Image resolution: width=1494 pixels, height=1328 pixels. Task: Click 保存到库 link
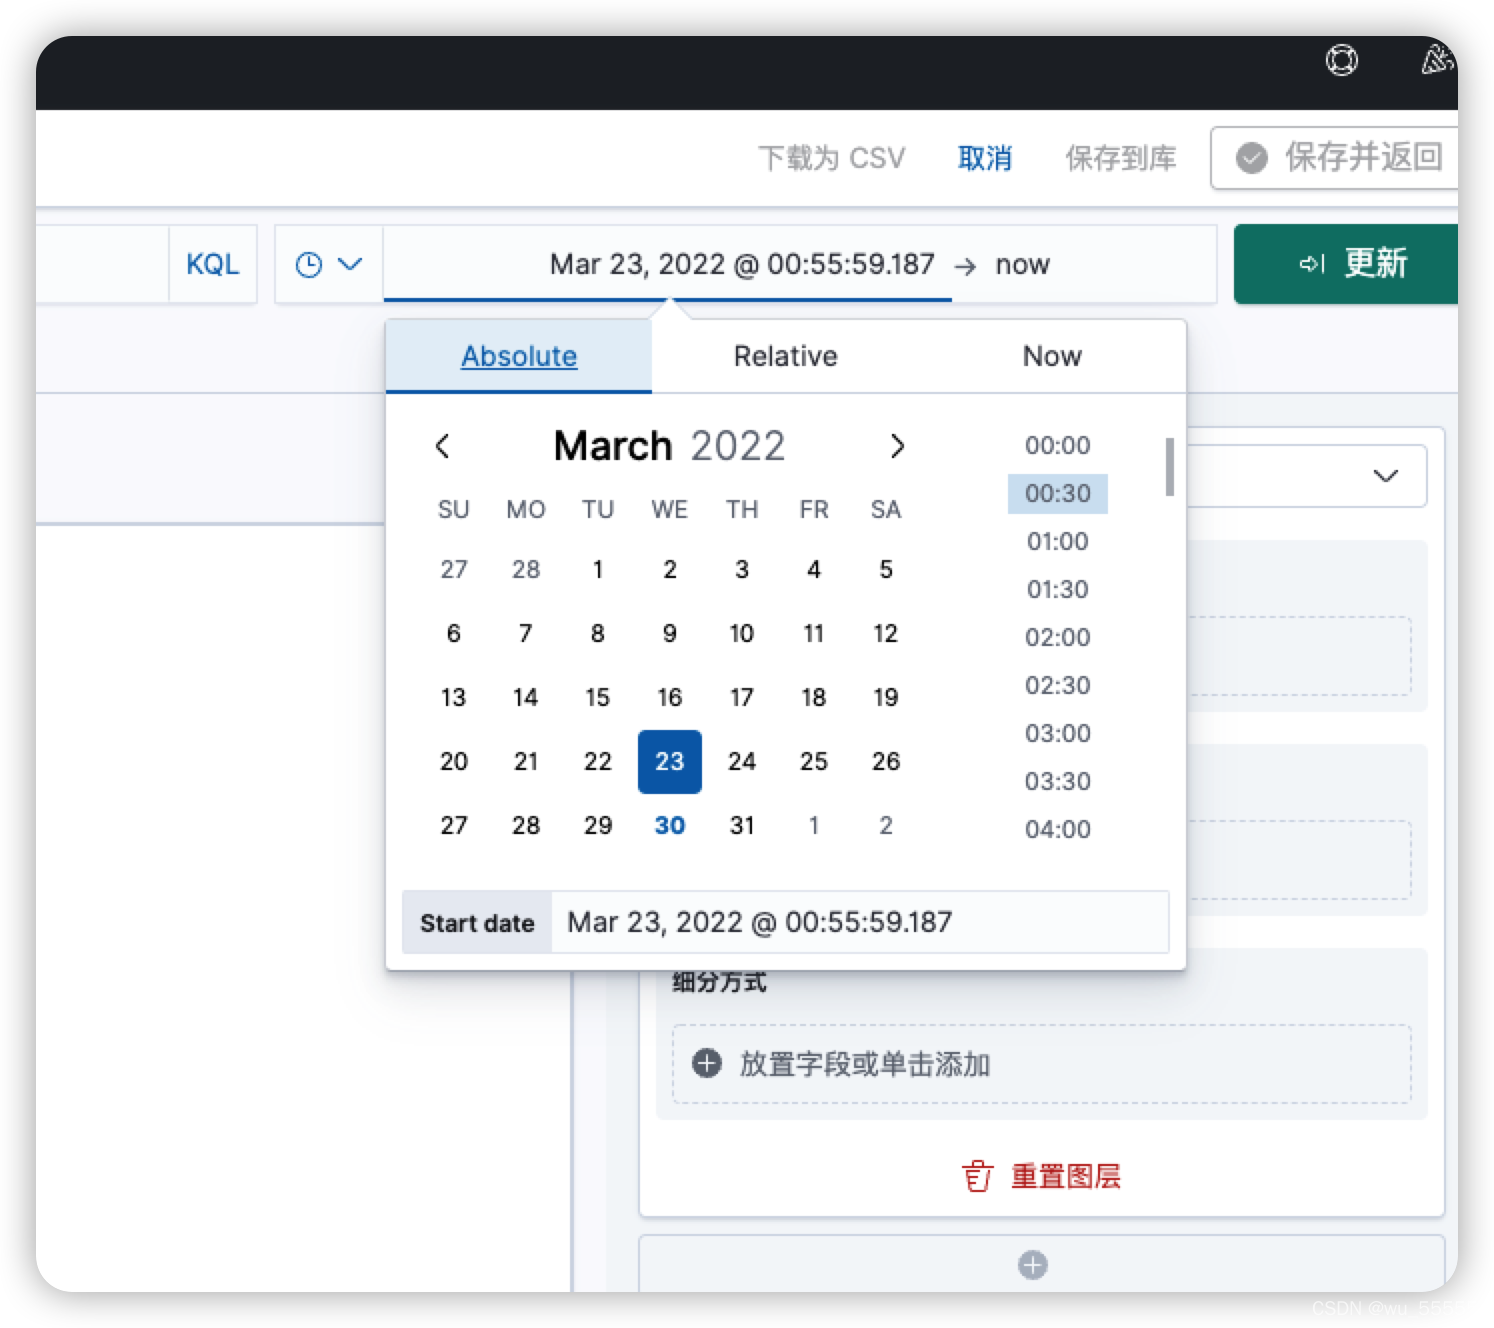[x=1121, y=158]
